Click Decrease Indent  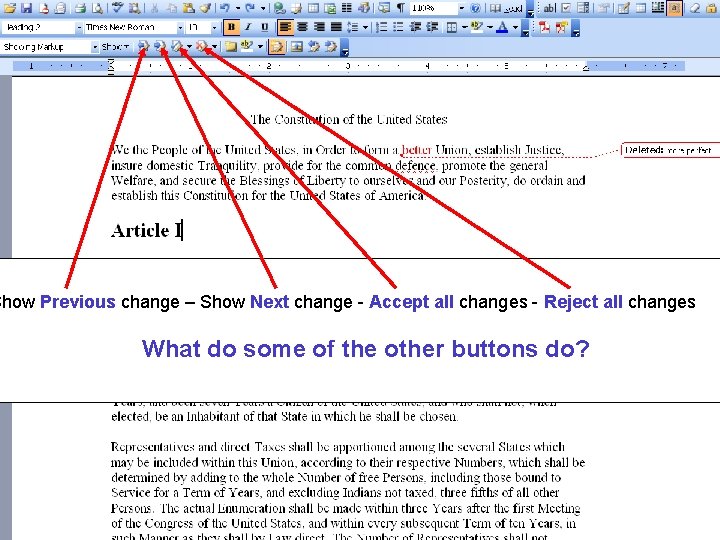pos(415,27)
